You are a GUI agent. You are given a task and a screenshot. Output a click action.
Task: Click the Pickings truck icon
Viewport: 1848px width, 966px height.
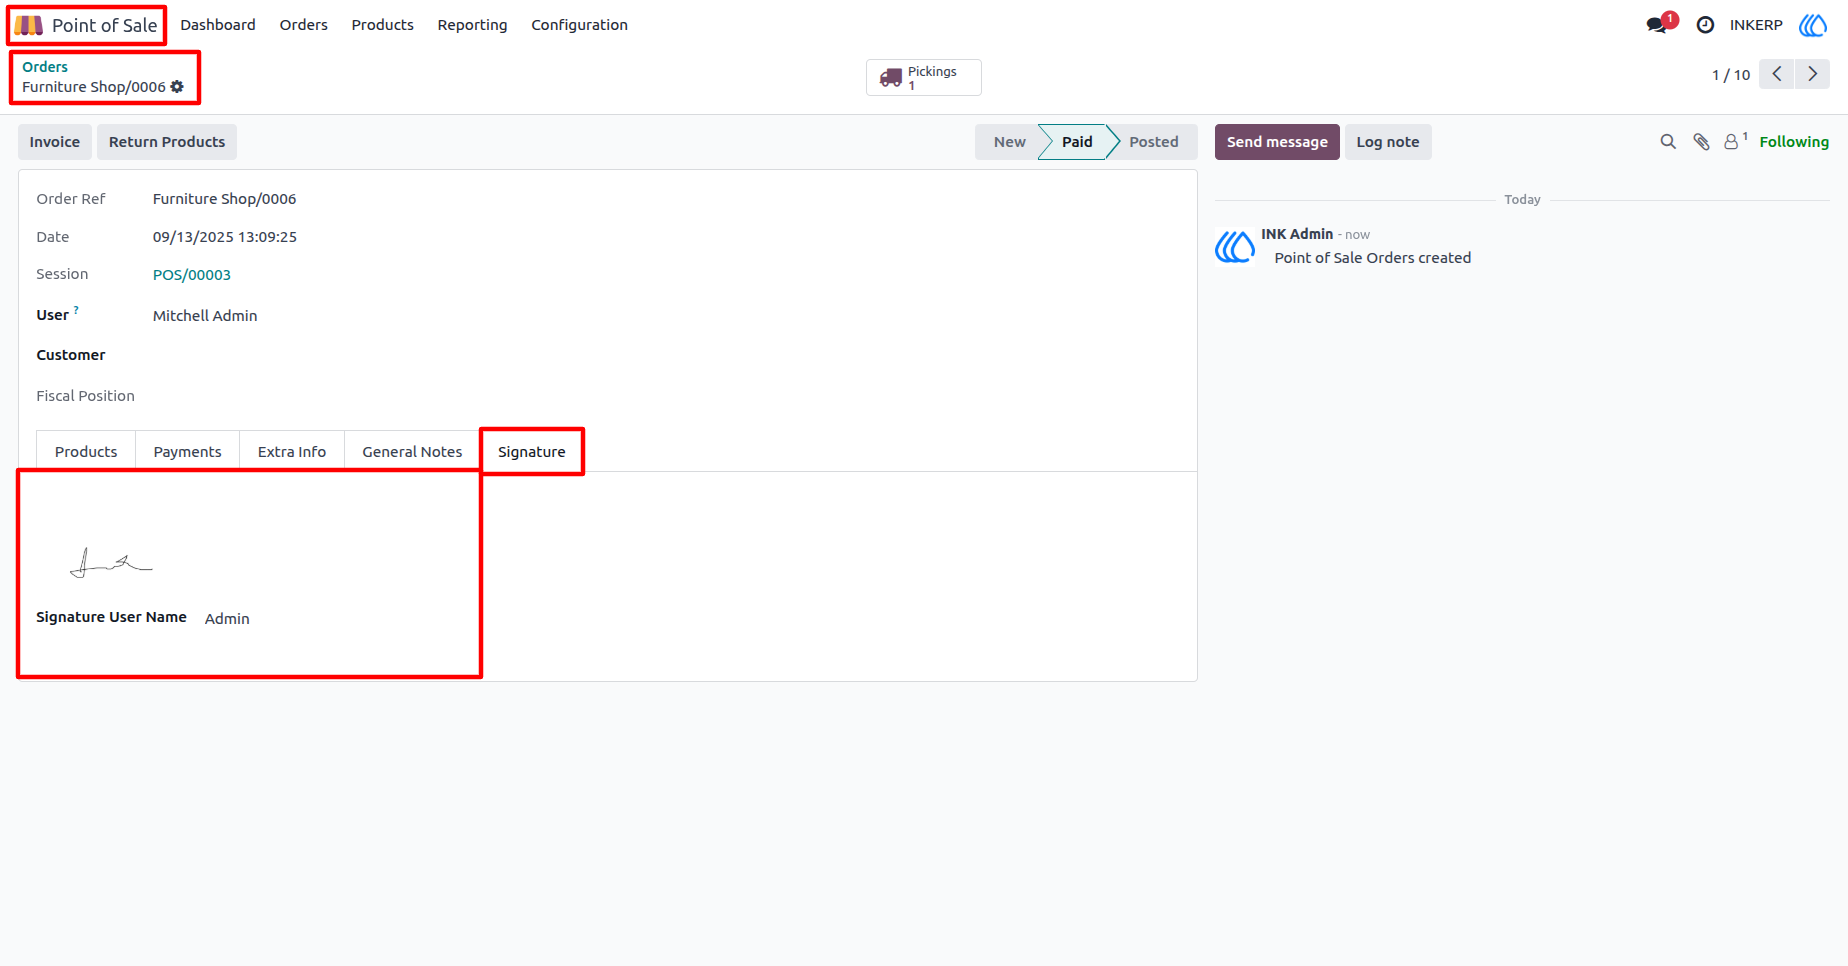tap(891, 77)
